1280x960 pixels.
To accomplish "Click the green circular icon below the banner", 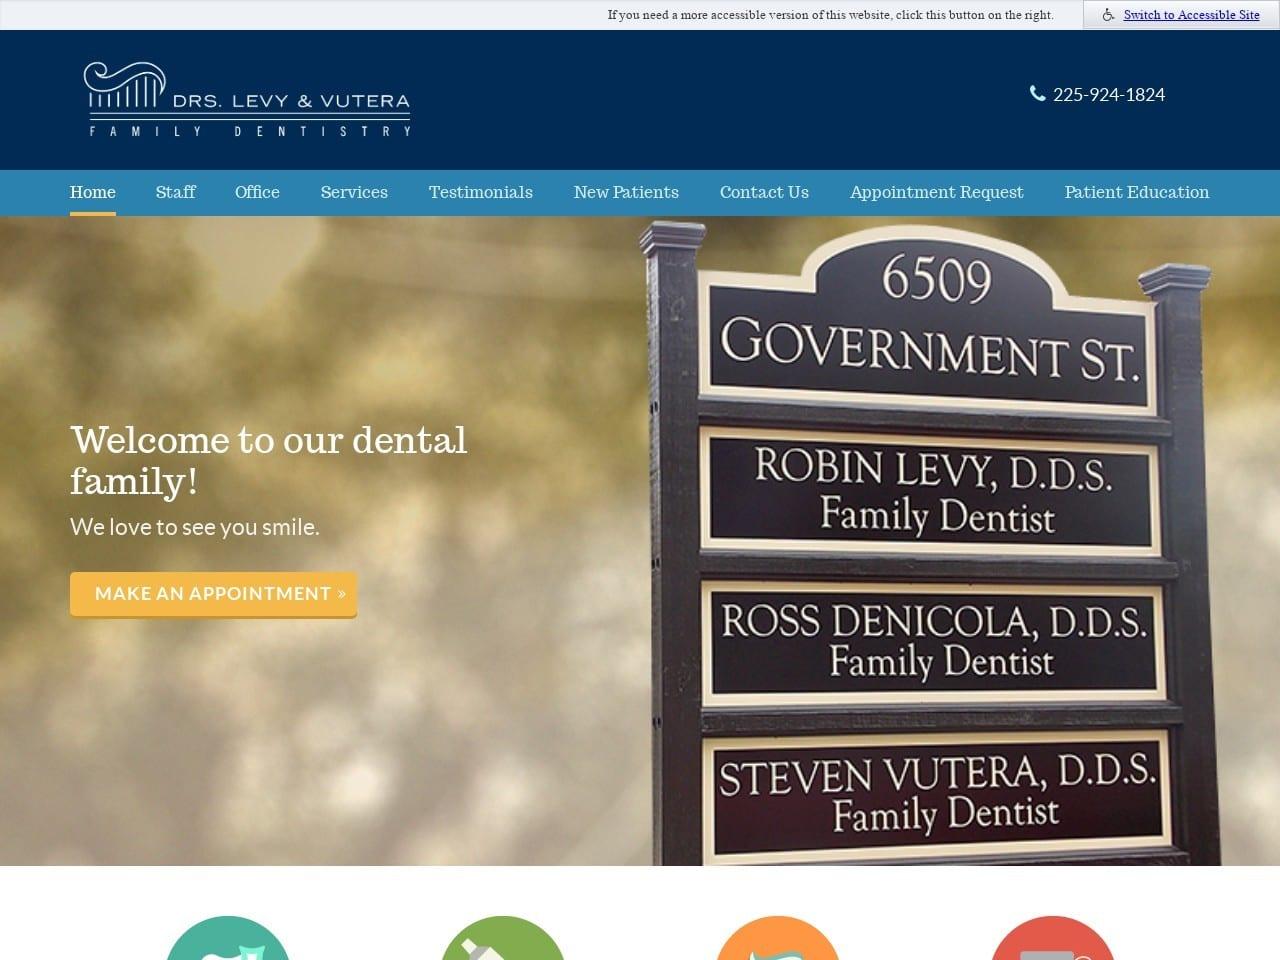I will pos(503,938).
